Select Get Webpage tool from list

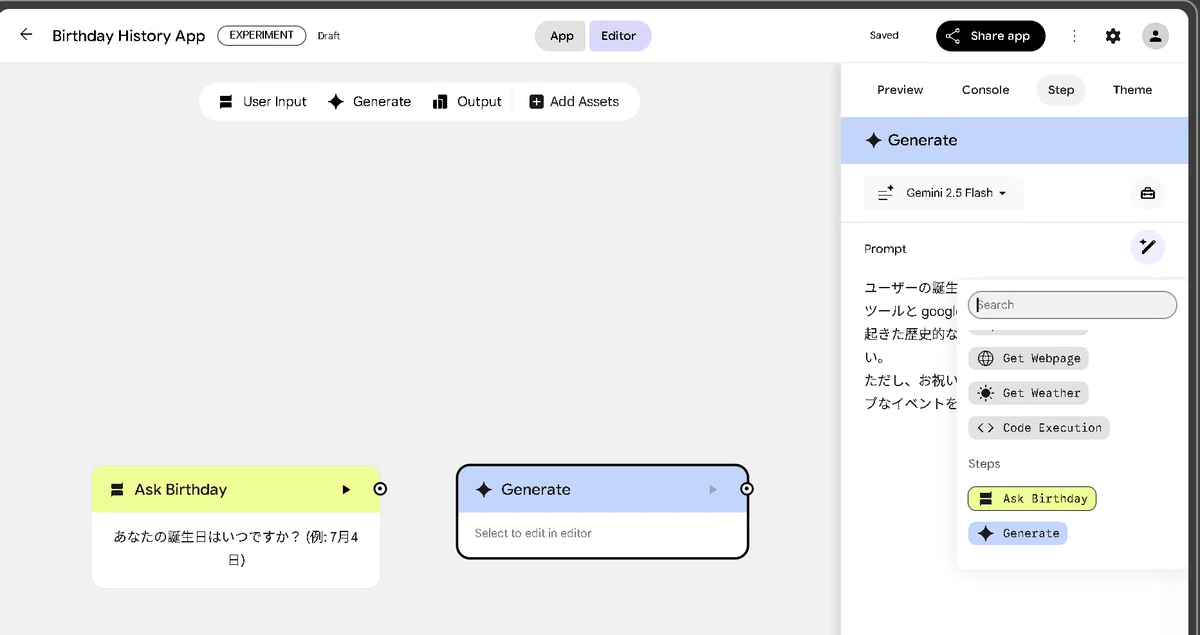coord(1028,358)
